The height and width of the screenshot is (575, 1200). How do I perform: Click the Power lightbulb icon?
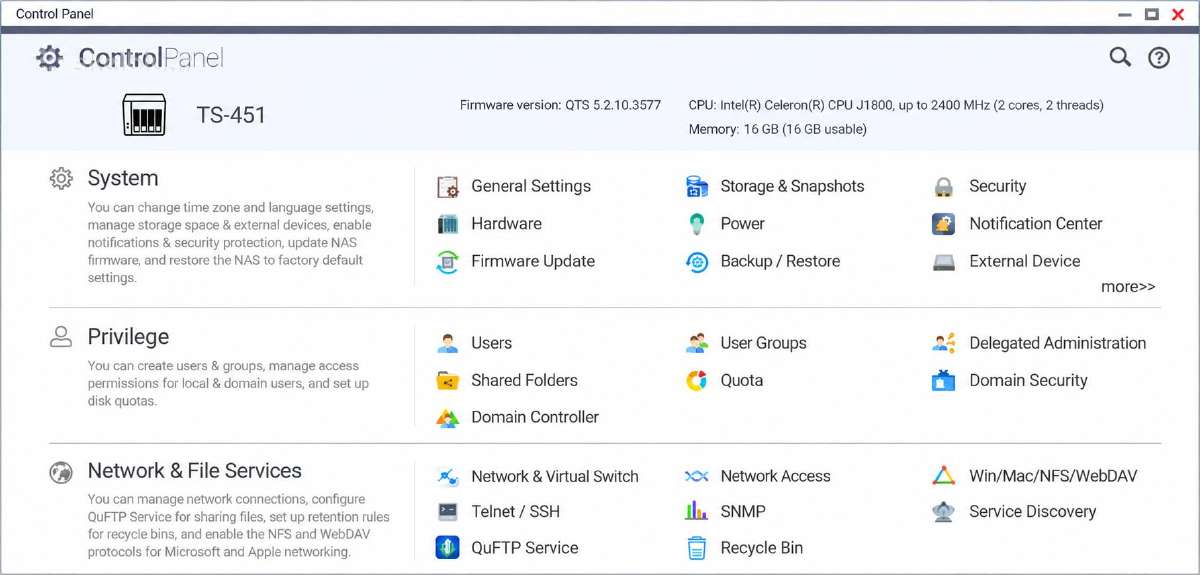[x=697, y=224]
